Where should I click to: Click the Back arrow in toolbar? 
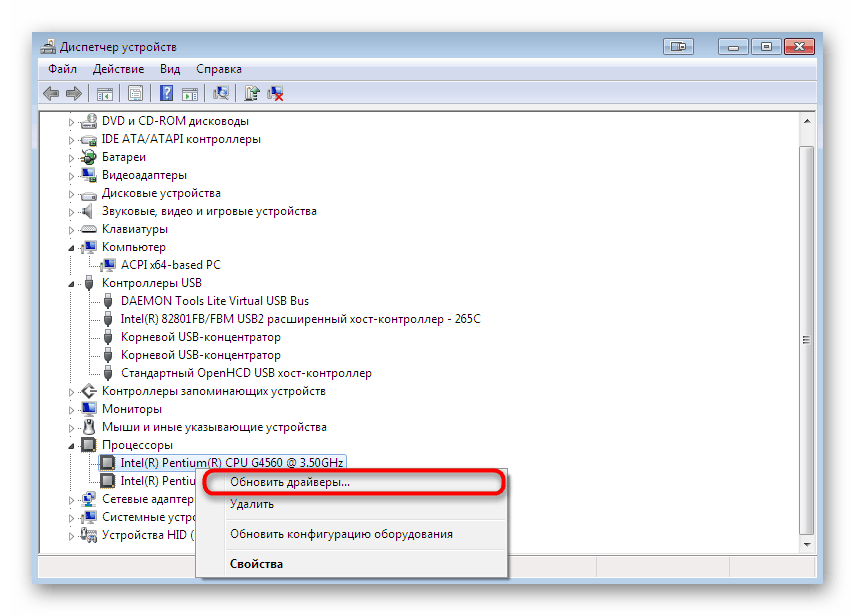point(51,94)
